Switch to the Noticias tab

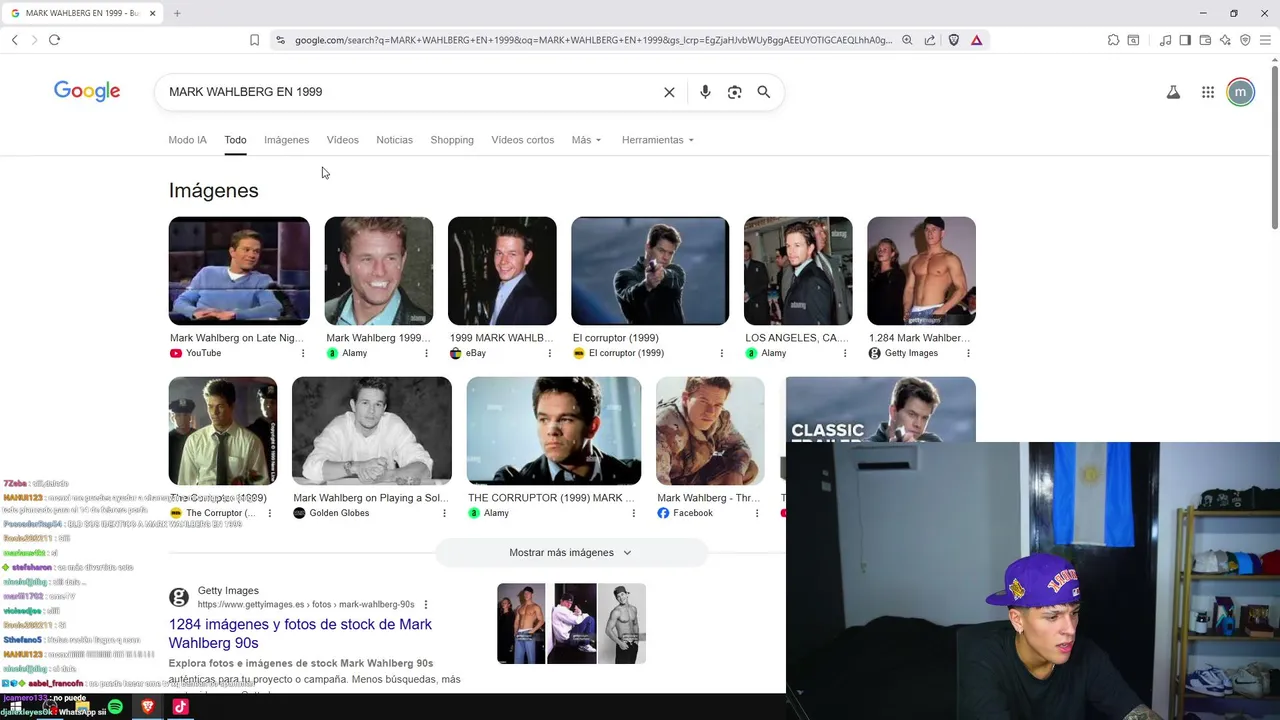(394, 140)
